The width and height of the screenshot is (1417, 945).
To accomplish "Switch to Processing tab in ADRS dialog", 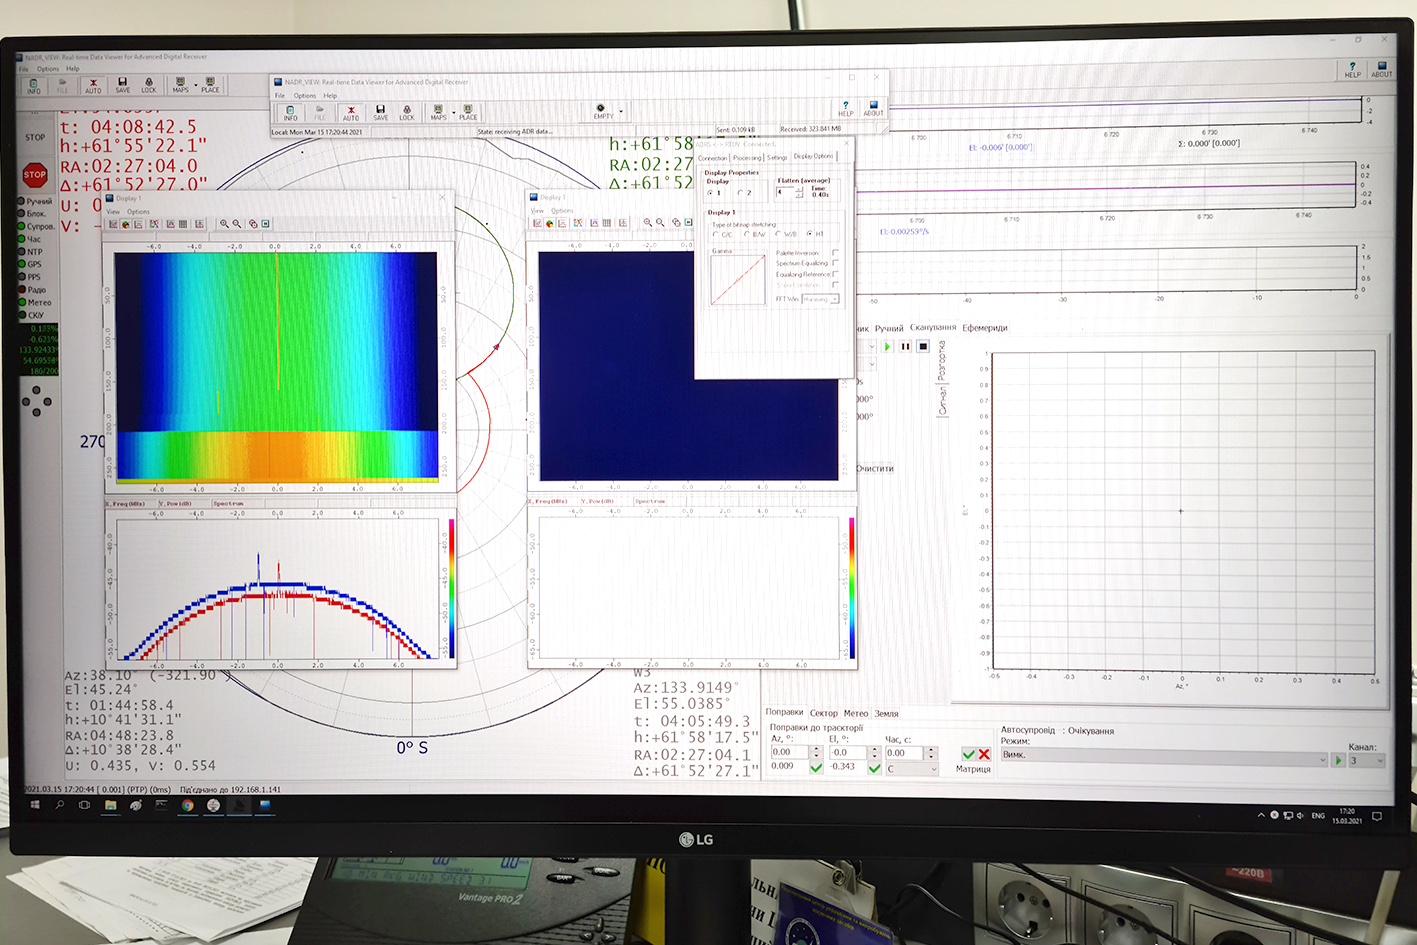I will [747, 158].
